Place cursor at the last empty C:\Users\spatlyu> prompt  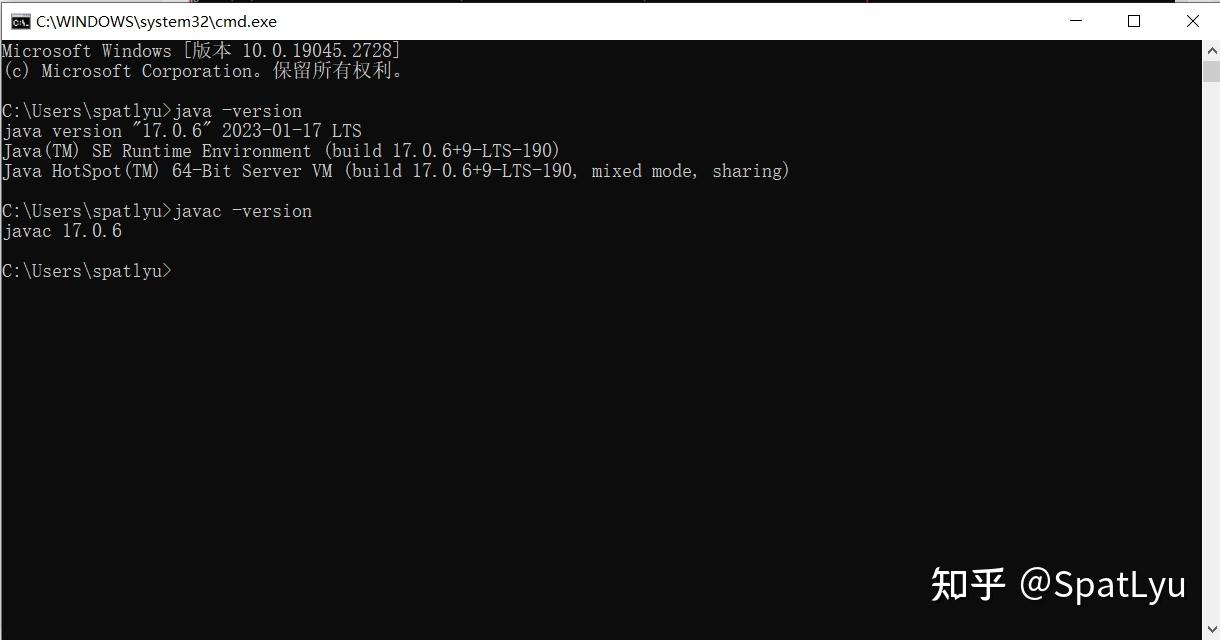[x=87, y=271]
